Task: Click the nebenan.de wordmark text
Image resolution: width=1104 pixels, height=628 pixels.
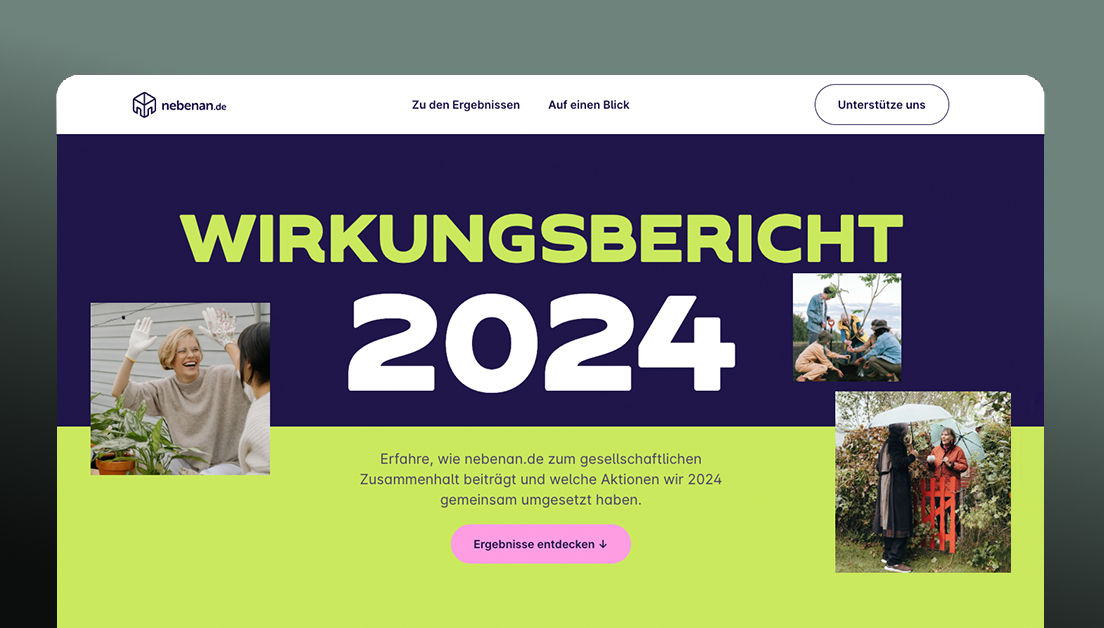Action: click(x=194, y=106)
